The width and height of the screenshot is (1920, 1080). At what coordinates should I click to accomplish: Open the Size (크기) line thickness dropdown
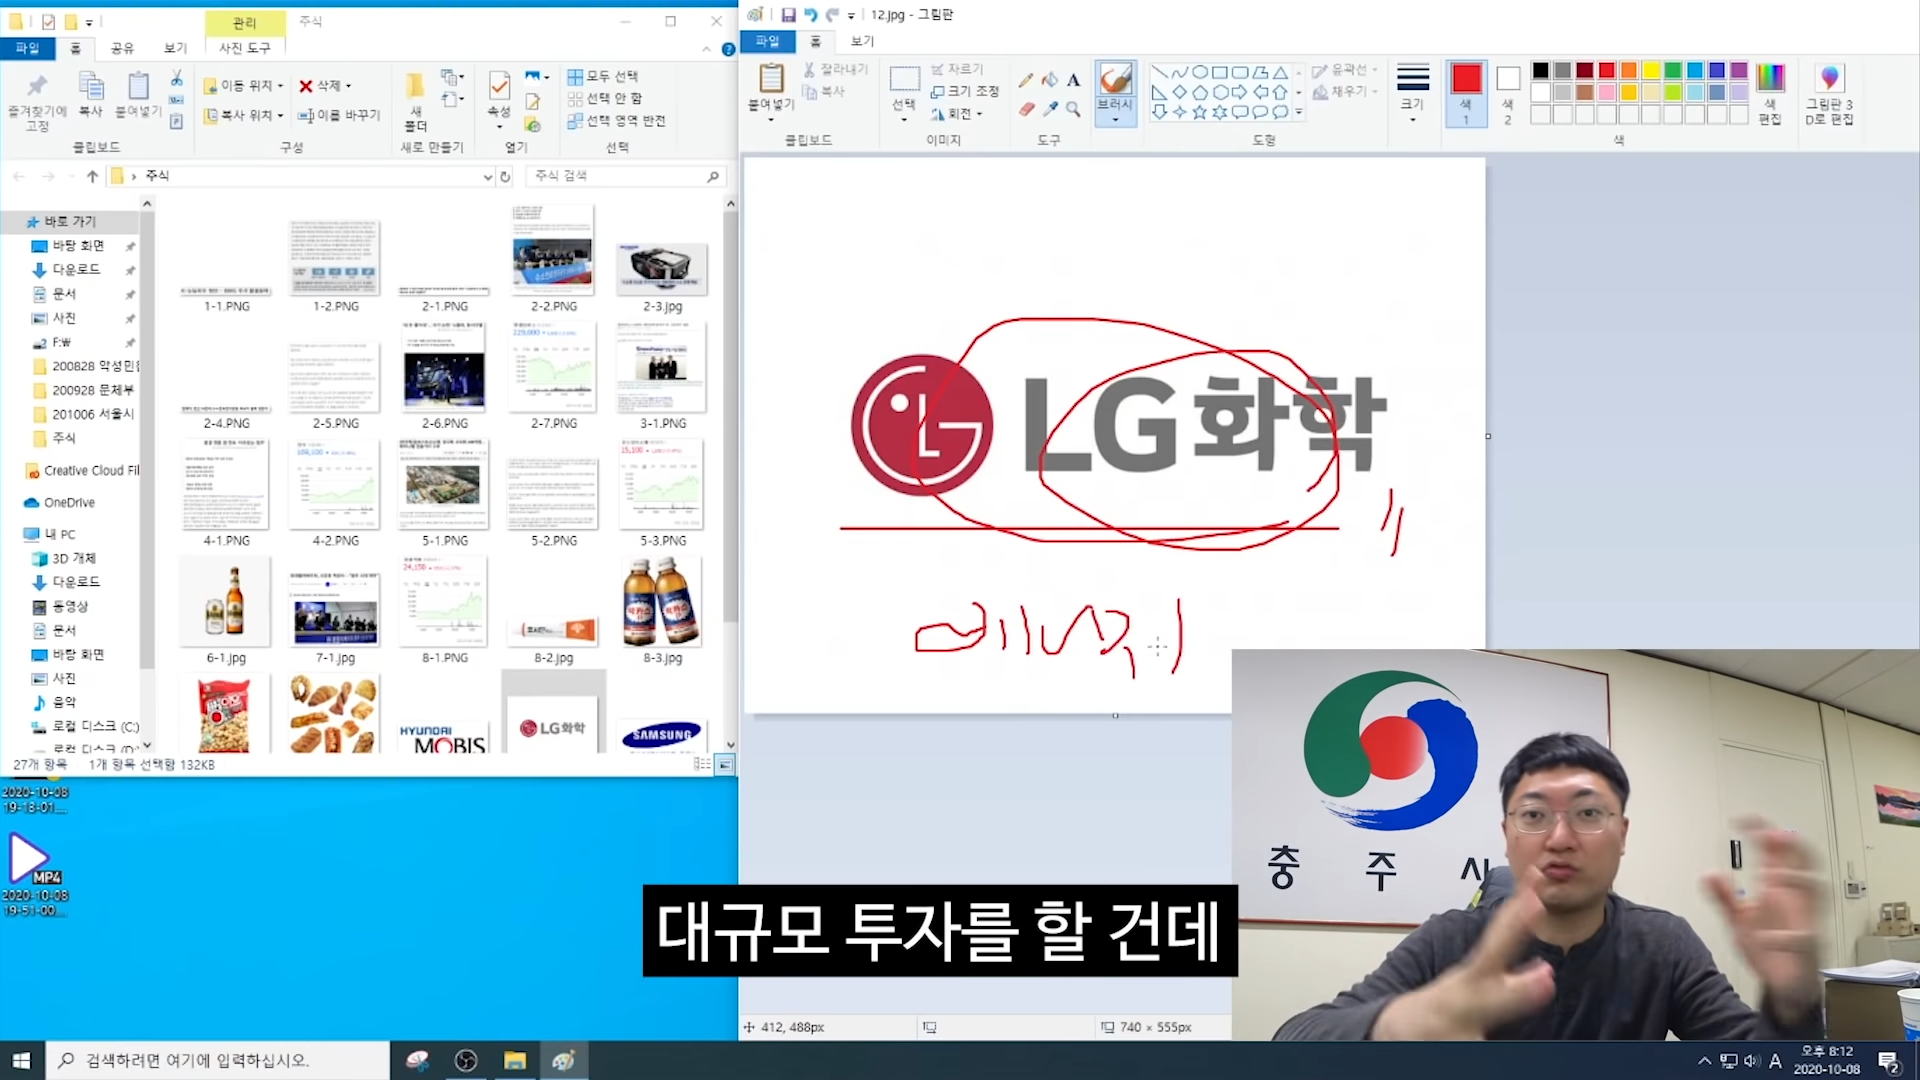(x=1412, y=92)
